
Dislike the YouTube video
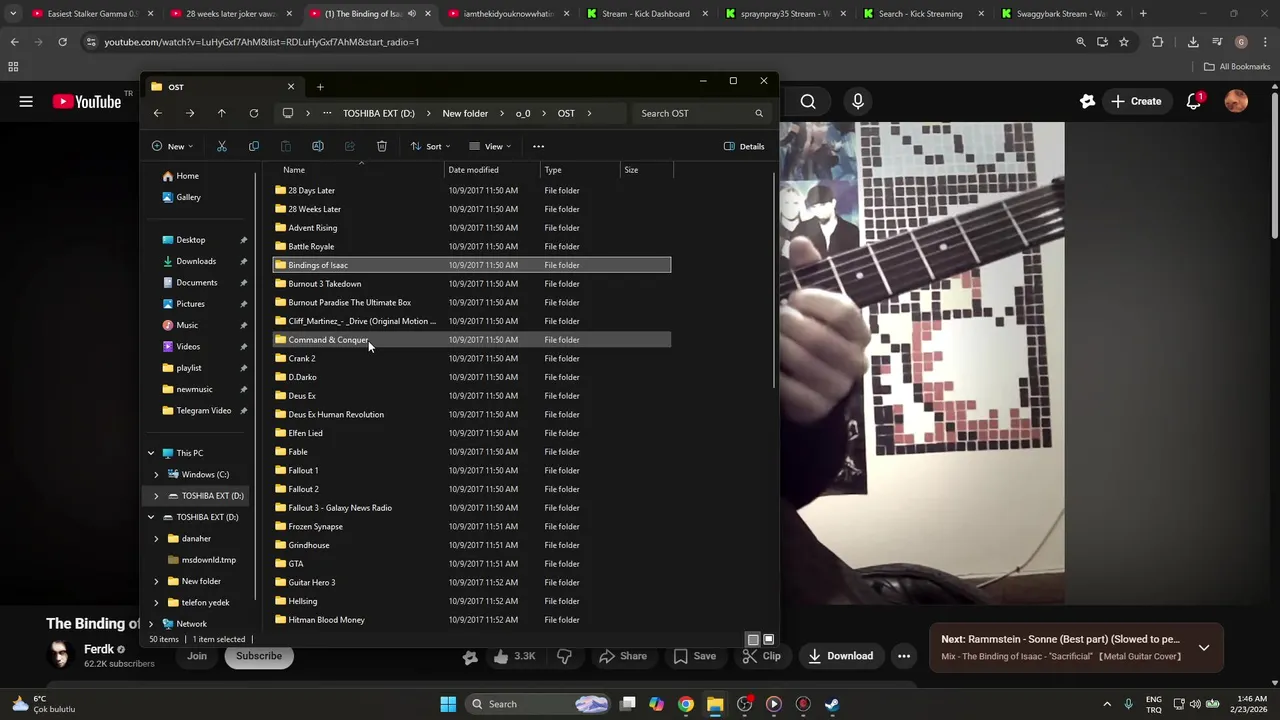click(564, 656)
